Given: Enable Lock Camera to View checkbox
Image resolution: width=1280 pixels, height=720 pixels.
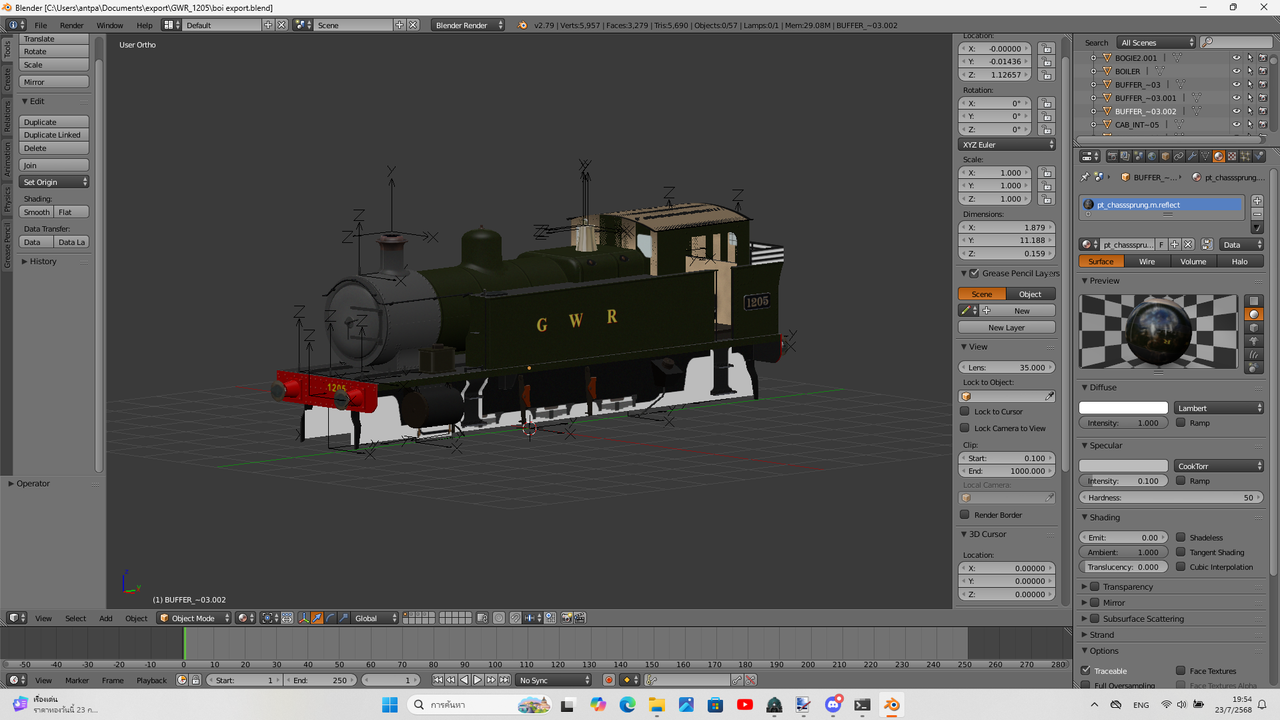Looking at the screenshot, I should (965, 428).
